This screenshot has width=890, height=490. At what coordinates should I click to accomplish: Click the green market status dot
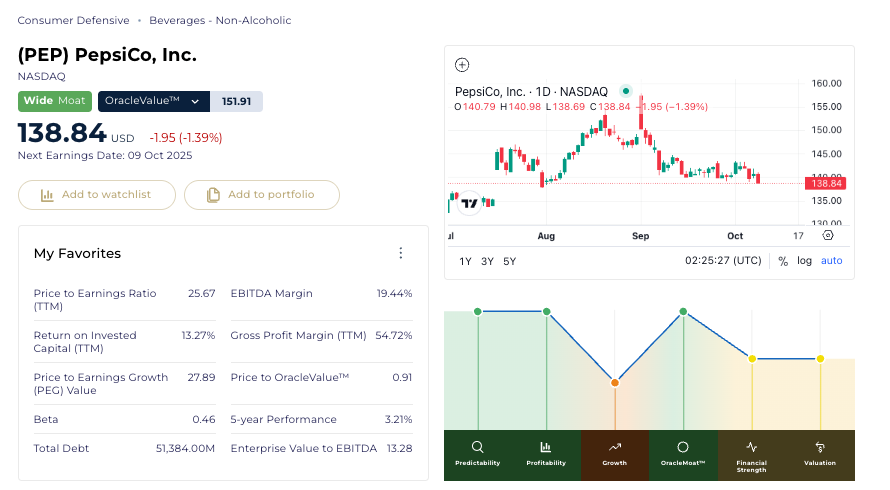[x=626, y=91]
